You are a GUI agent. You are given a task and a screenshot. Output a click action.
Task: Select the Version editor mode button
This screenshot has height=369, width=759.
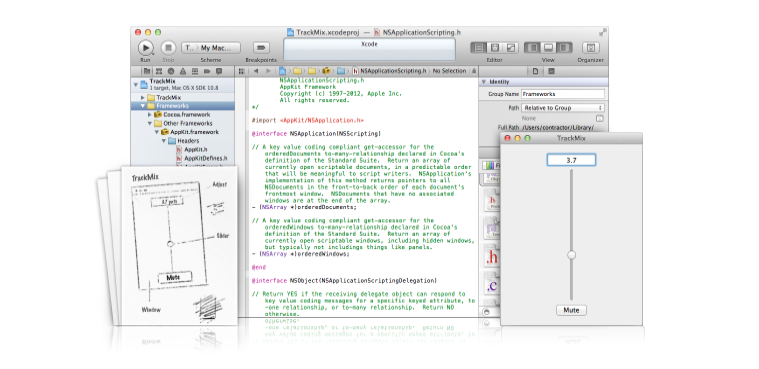point(511,48)
